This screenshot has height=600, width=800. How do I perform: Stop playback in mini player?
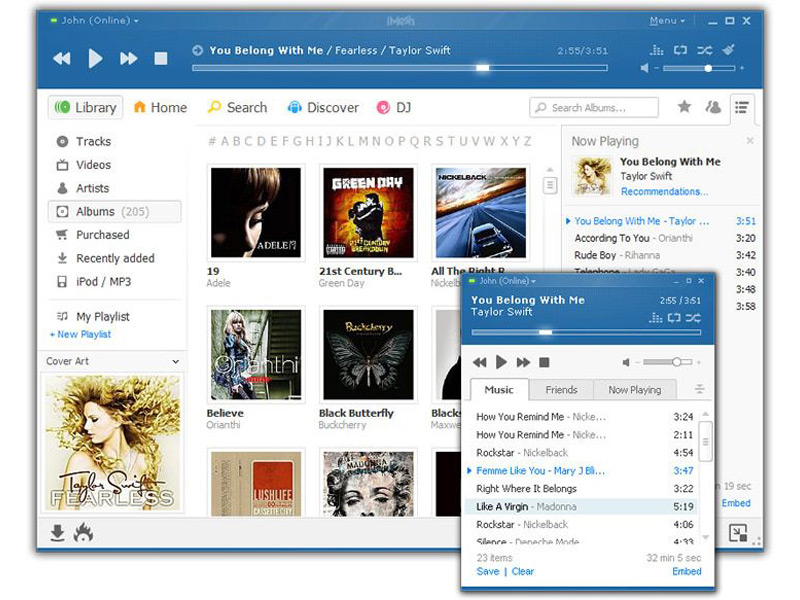coord(544,362)
